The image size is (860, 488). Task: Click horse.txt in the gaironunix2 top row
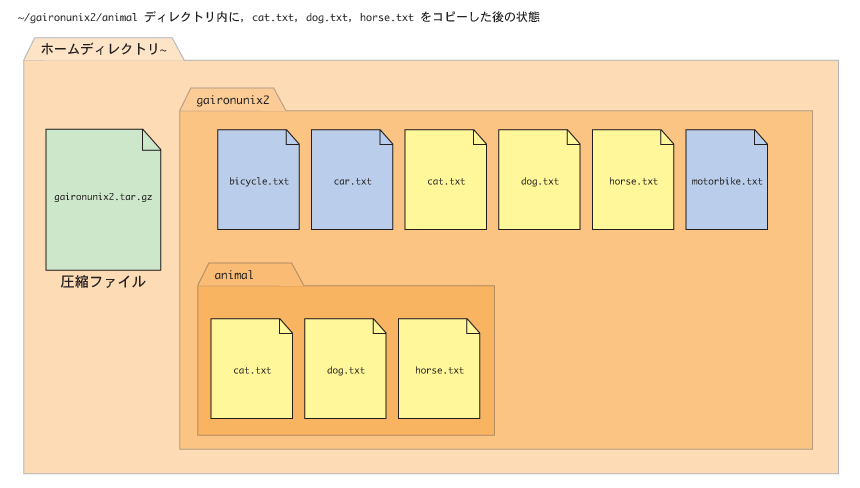click(633, 179)
